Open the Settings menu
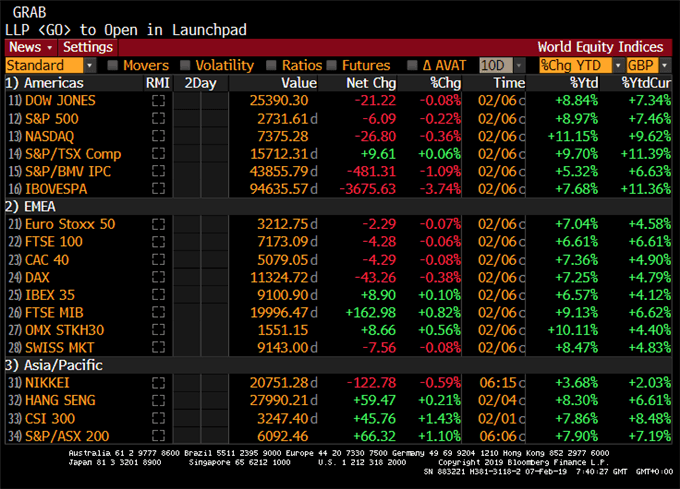This screenshot has height=489, width=680. click(x=88, y=47)
